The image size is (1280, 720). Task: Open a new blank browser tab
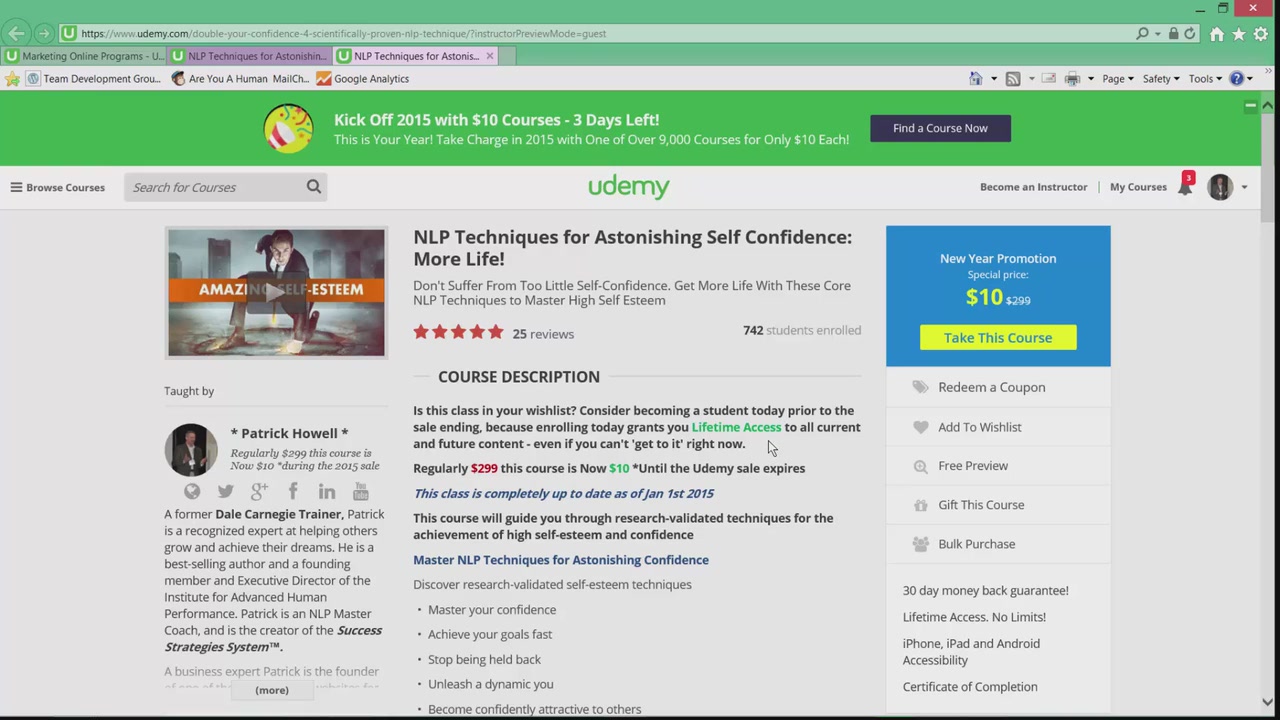click(507, 56)
